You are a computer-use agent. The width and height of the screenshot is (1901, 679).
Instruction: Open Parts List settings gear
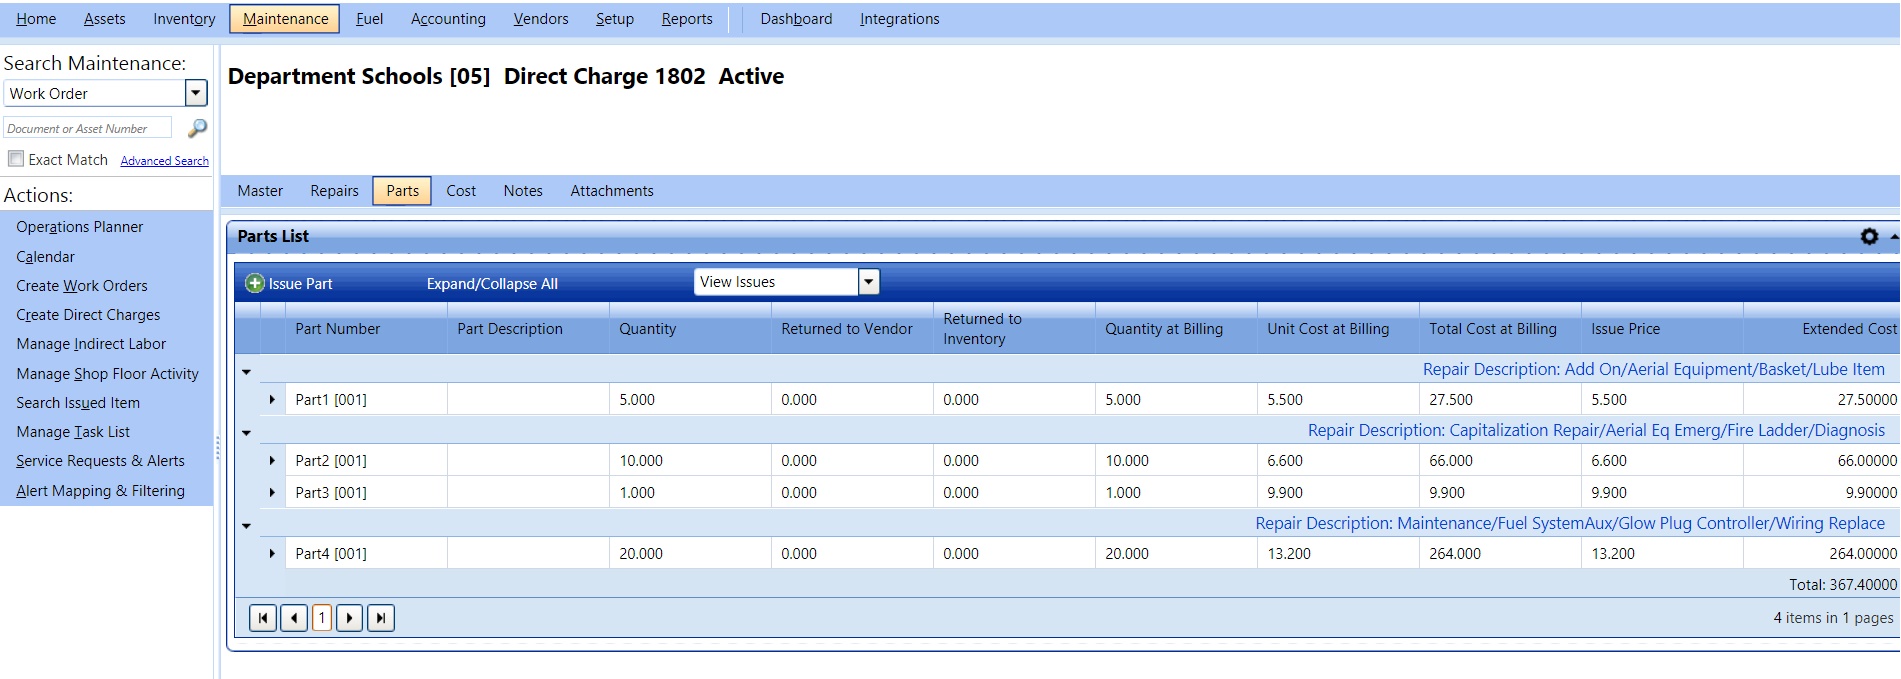coord(1869,236)
